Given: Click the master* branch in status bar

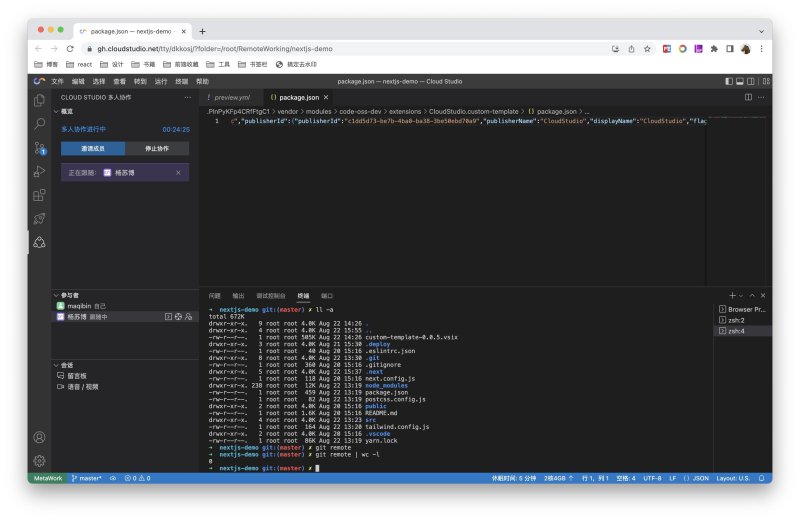Looking at the screenshot, I should 86,478.
